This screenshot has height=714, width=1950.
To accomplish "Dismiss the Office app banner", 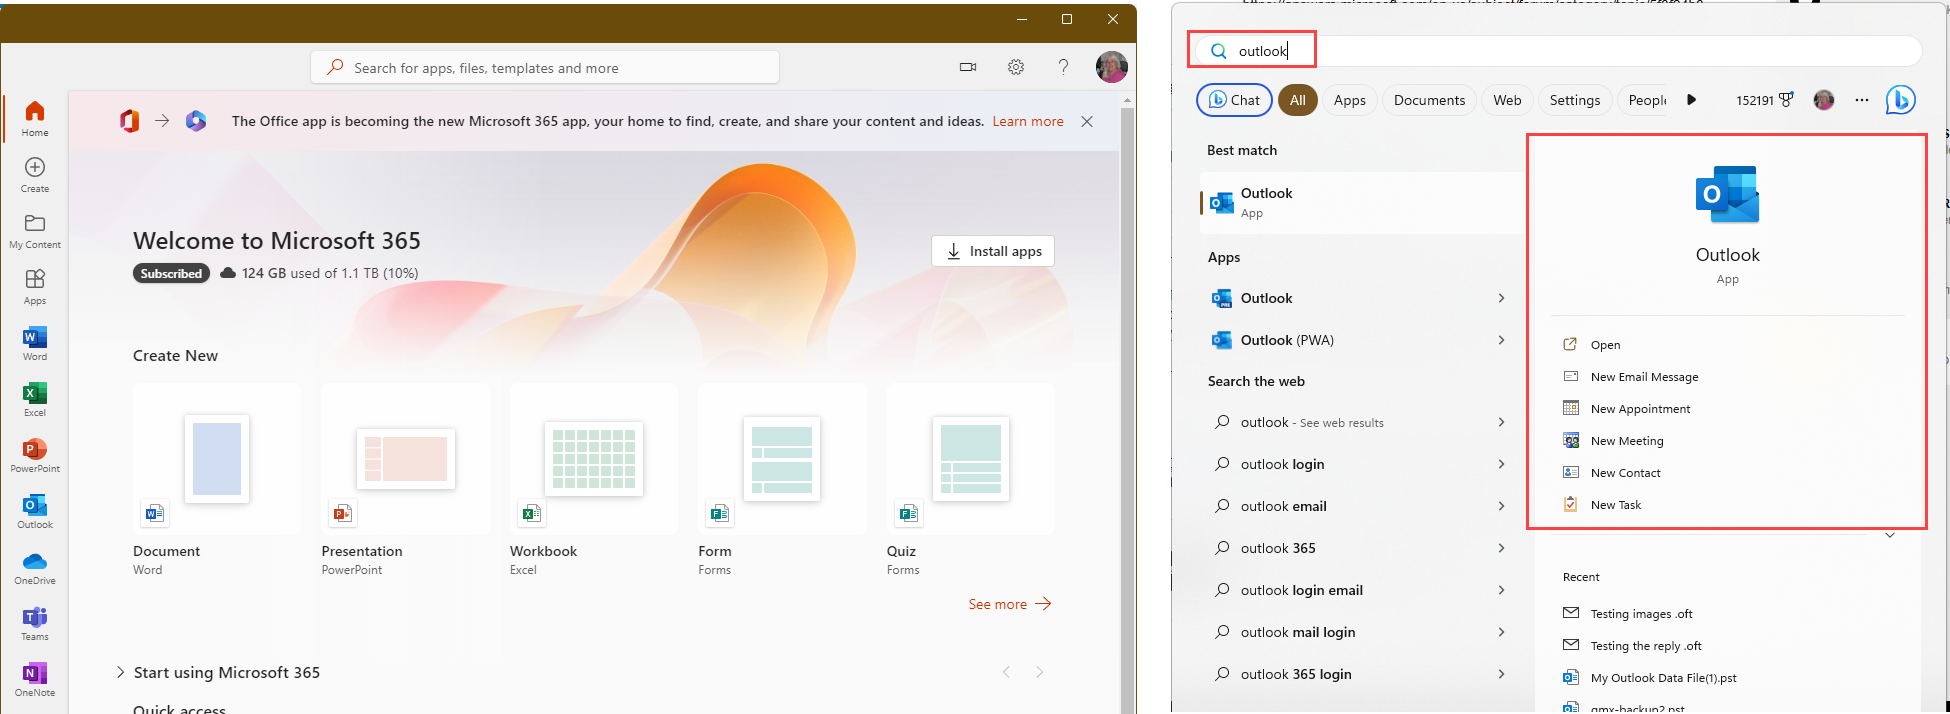I will 1087,121.
